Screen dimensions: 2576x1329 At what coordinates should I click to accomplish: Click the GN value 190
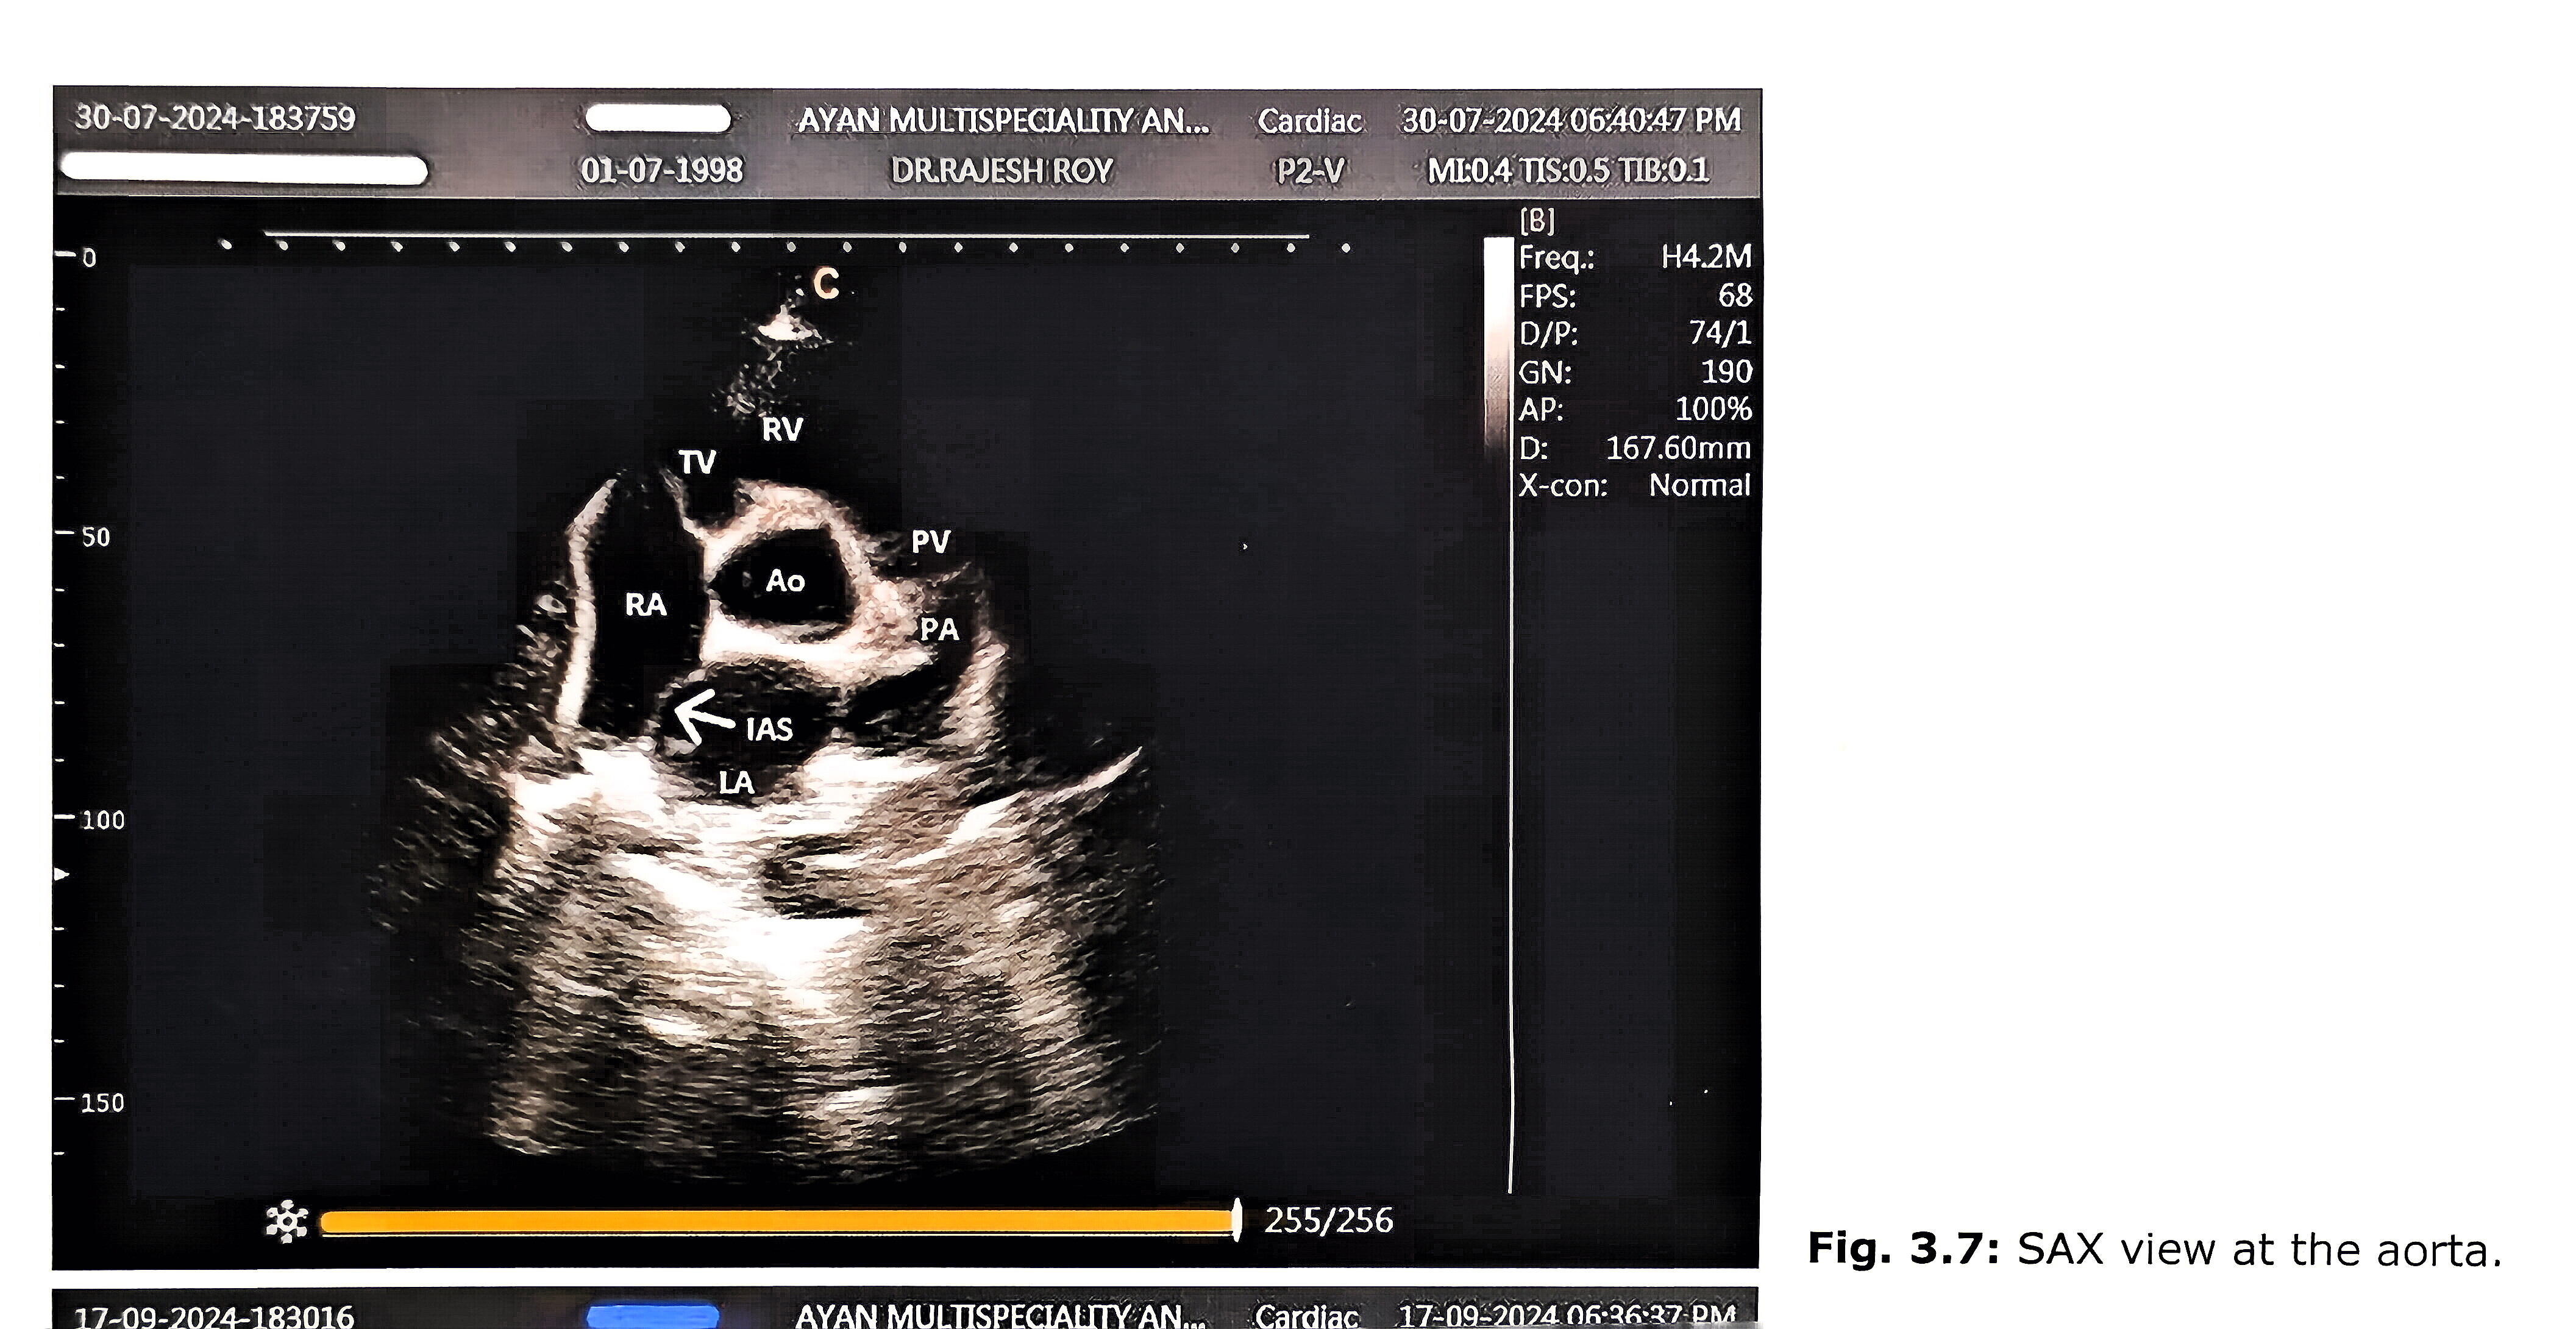(x=1727, y=371)
